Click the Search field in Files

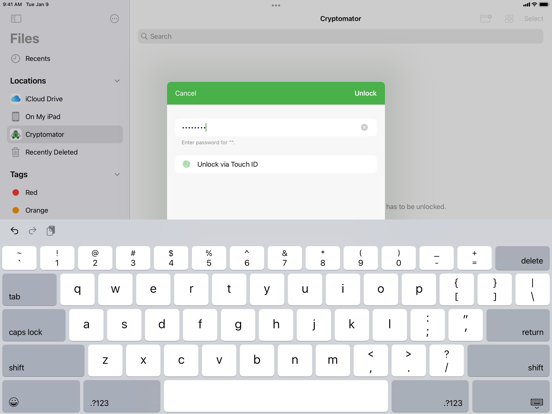[x=340, y=36]
